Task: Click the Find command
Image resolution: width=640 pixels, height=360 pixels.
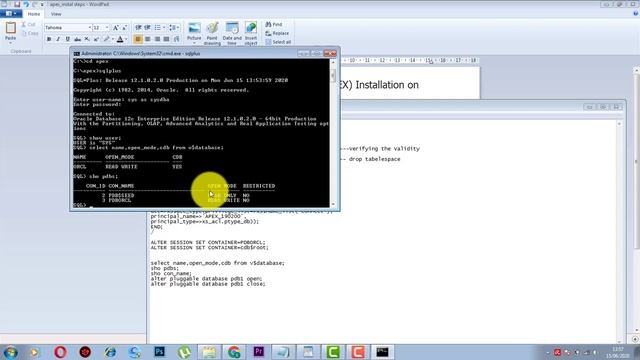Action: 274,24
